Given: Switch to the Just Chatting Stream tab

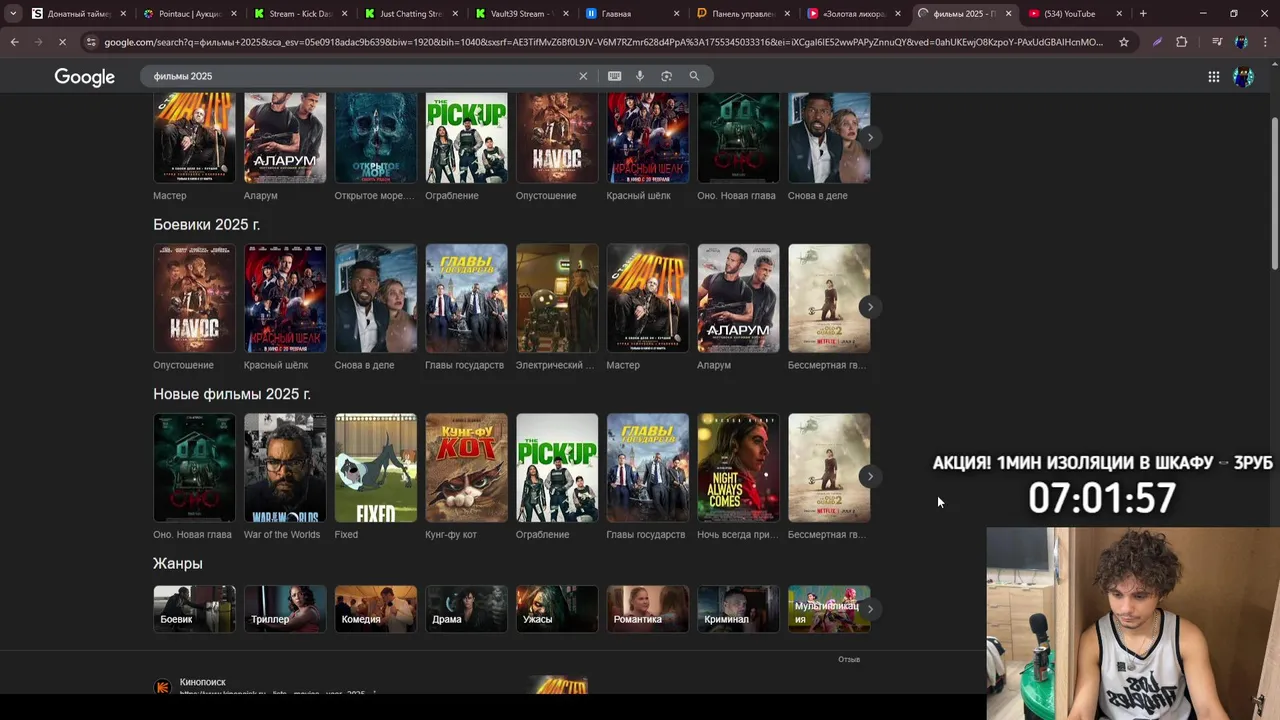Looking at the screenshot, I should point(411,14).
